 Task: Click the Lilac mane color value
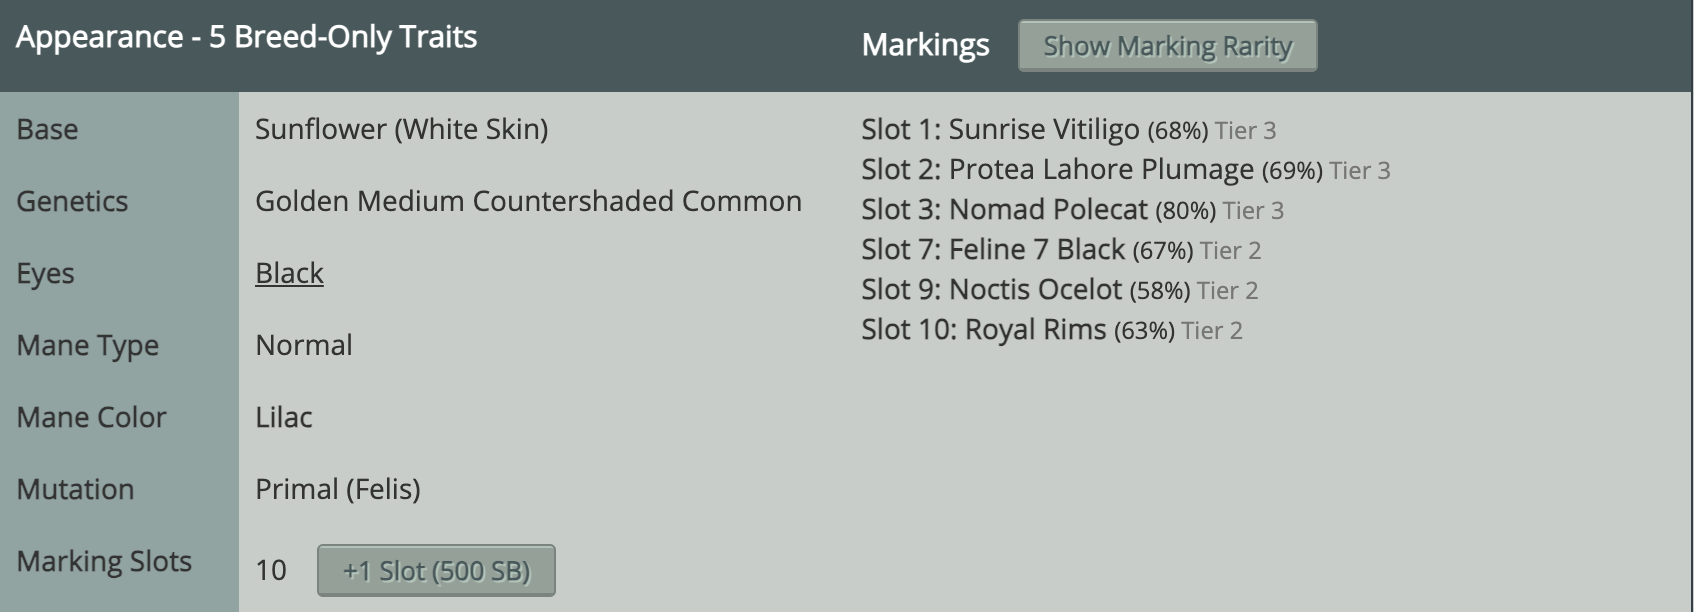click(x=284, y=417)
